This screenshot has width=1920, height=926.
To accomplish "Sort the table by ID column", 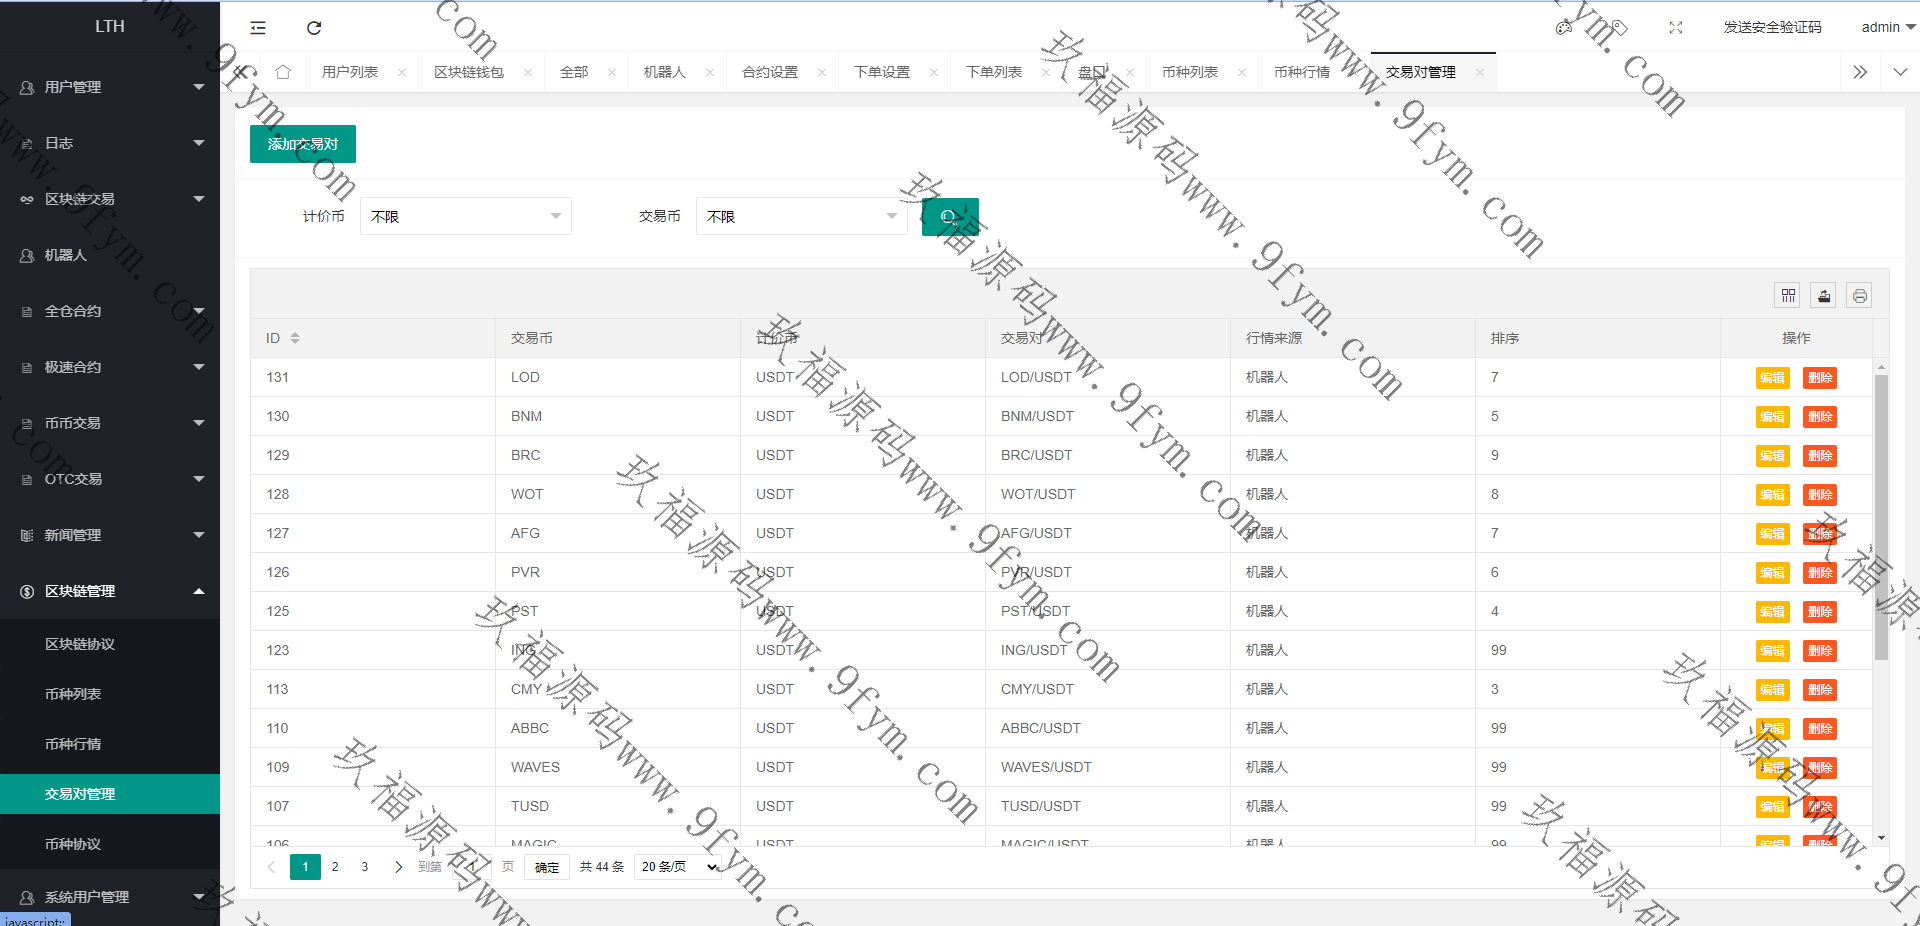I will coord(294,338).
